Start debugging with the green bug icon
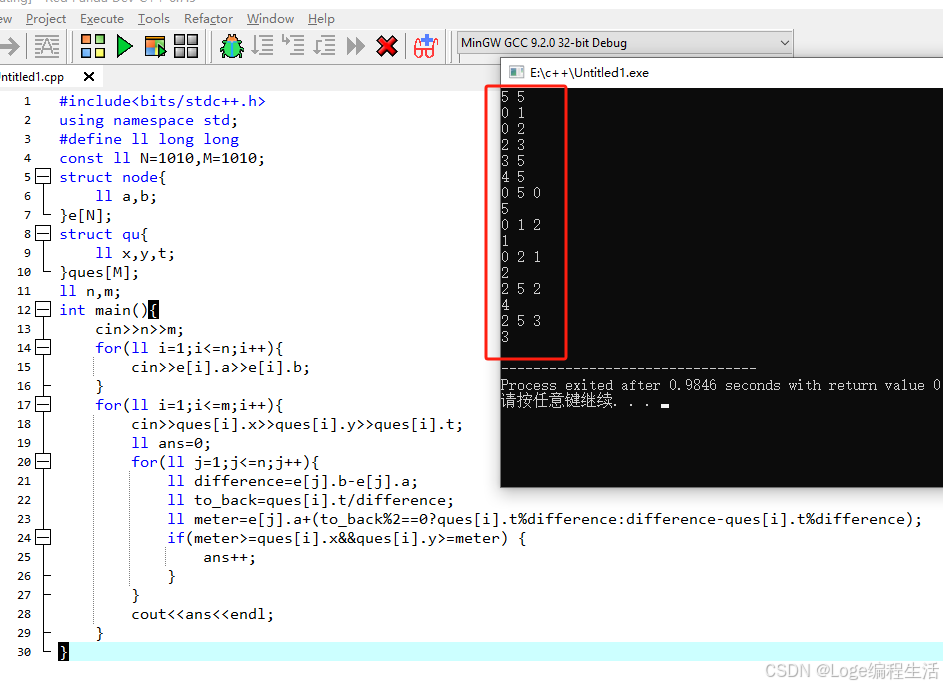 pos(232,46)
